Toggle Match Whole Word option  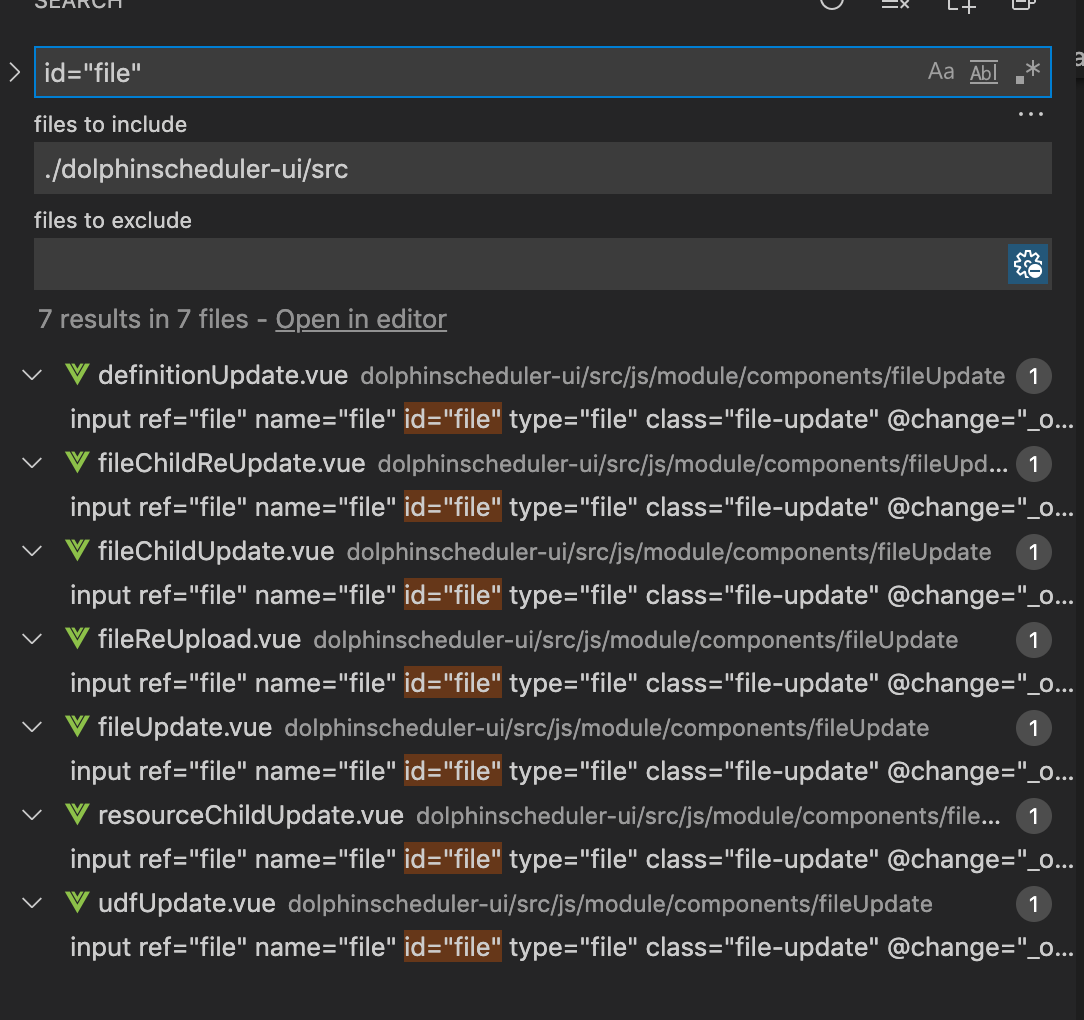click(x=984, y=72)
